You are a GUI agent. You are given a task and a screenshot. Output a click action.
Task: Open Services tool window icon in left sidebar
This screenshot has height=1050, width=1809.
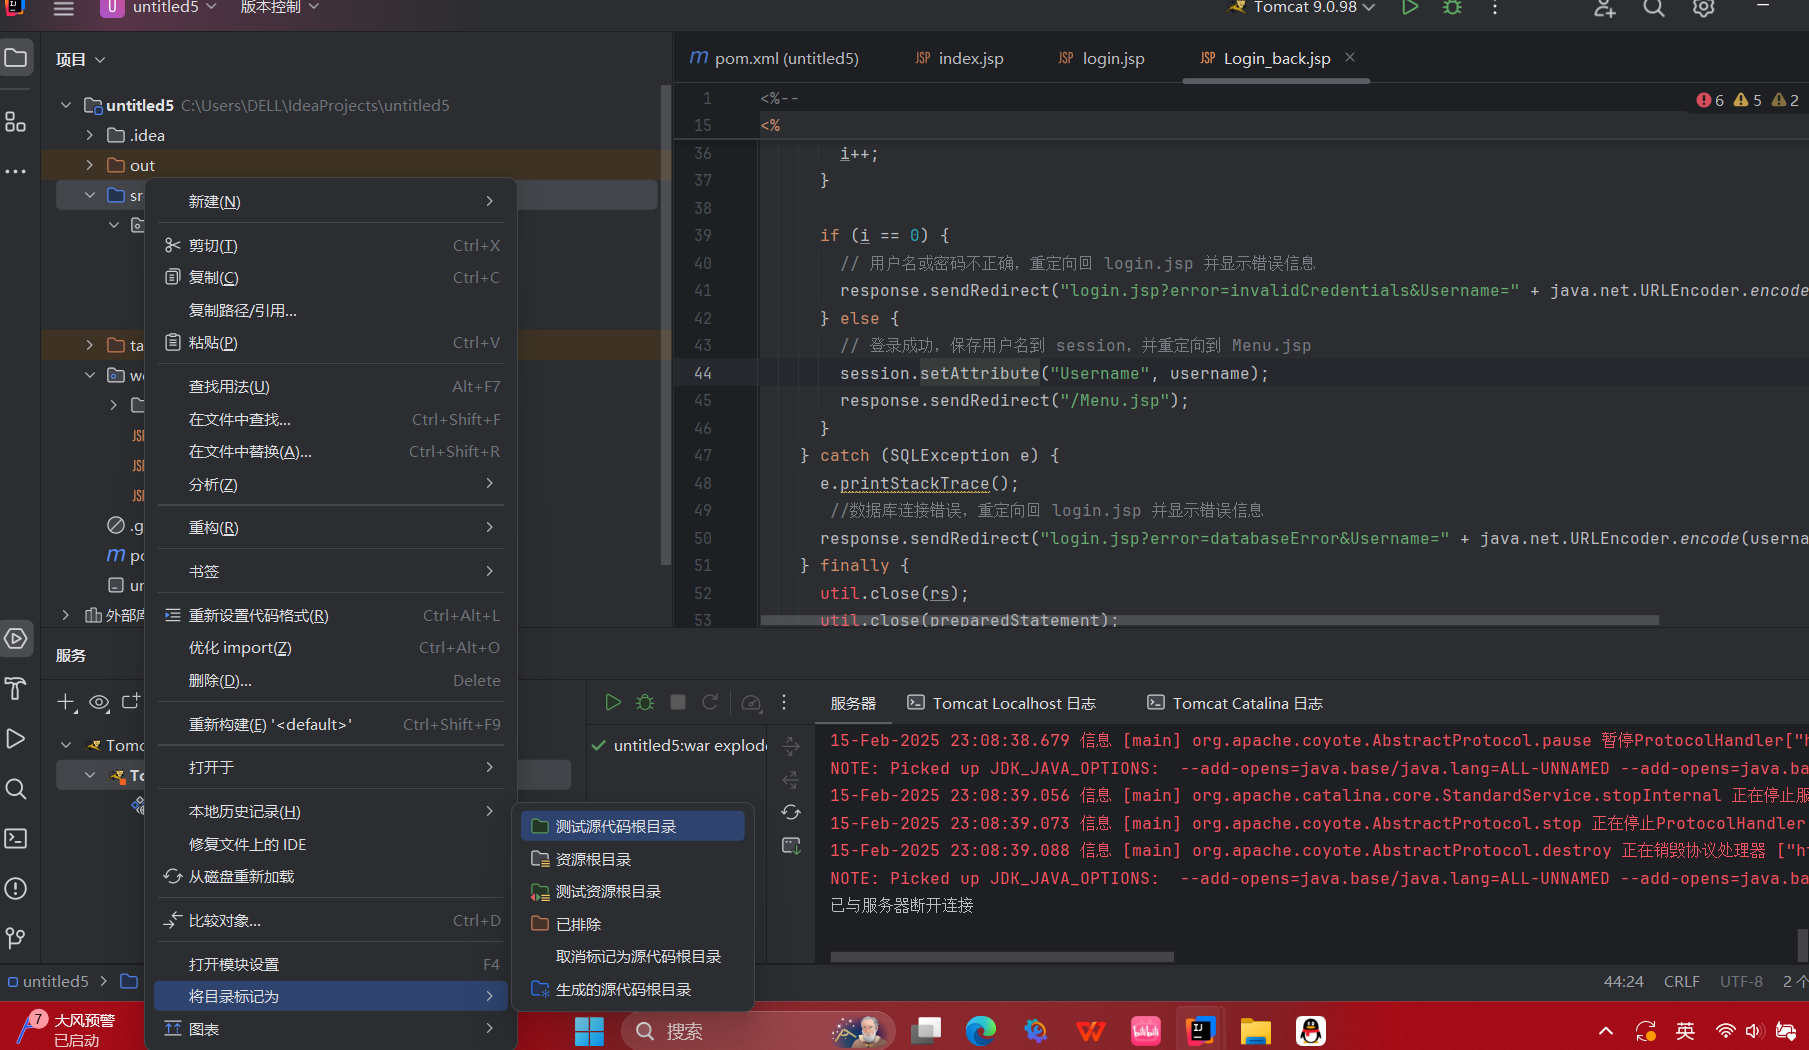(x=16, y=638)
